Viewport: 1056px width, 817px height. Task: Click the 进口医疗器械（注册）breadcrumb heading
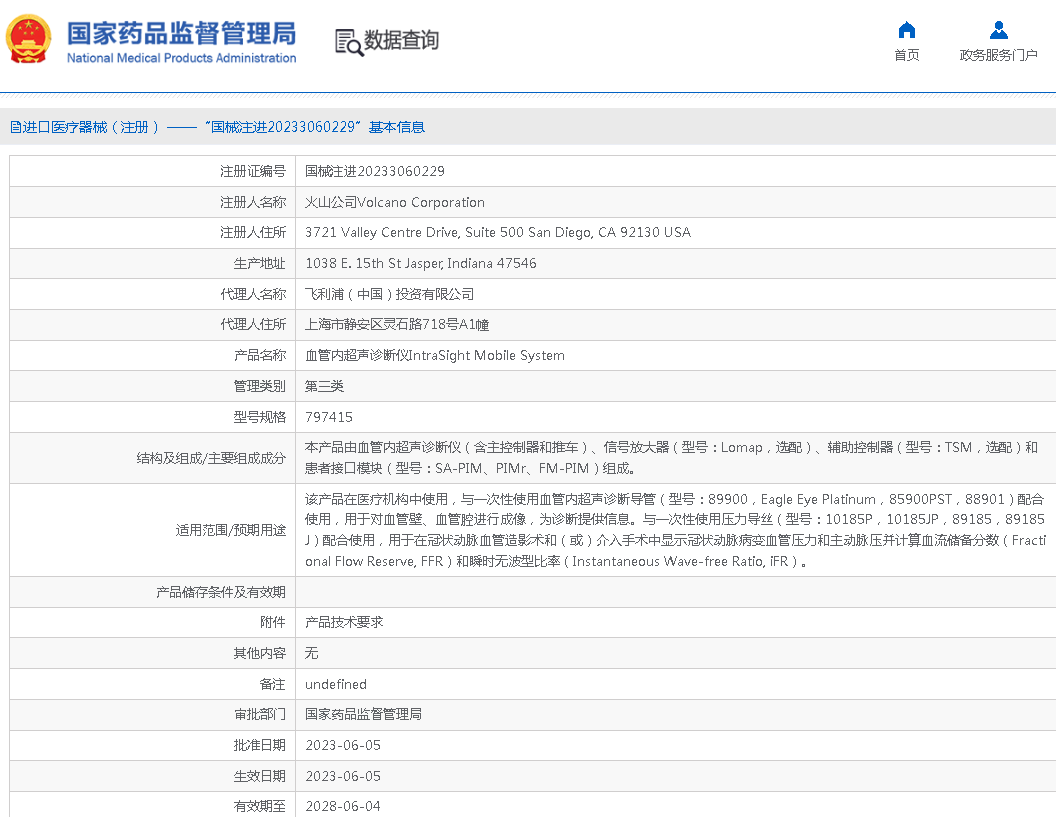217,127
